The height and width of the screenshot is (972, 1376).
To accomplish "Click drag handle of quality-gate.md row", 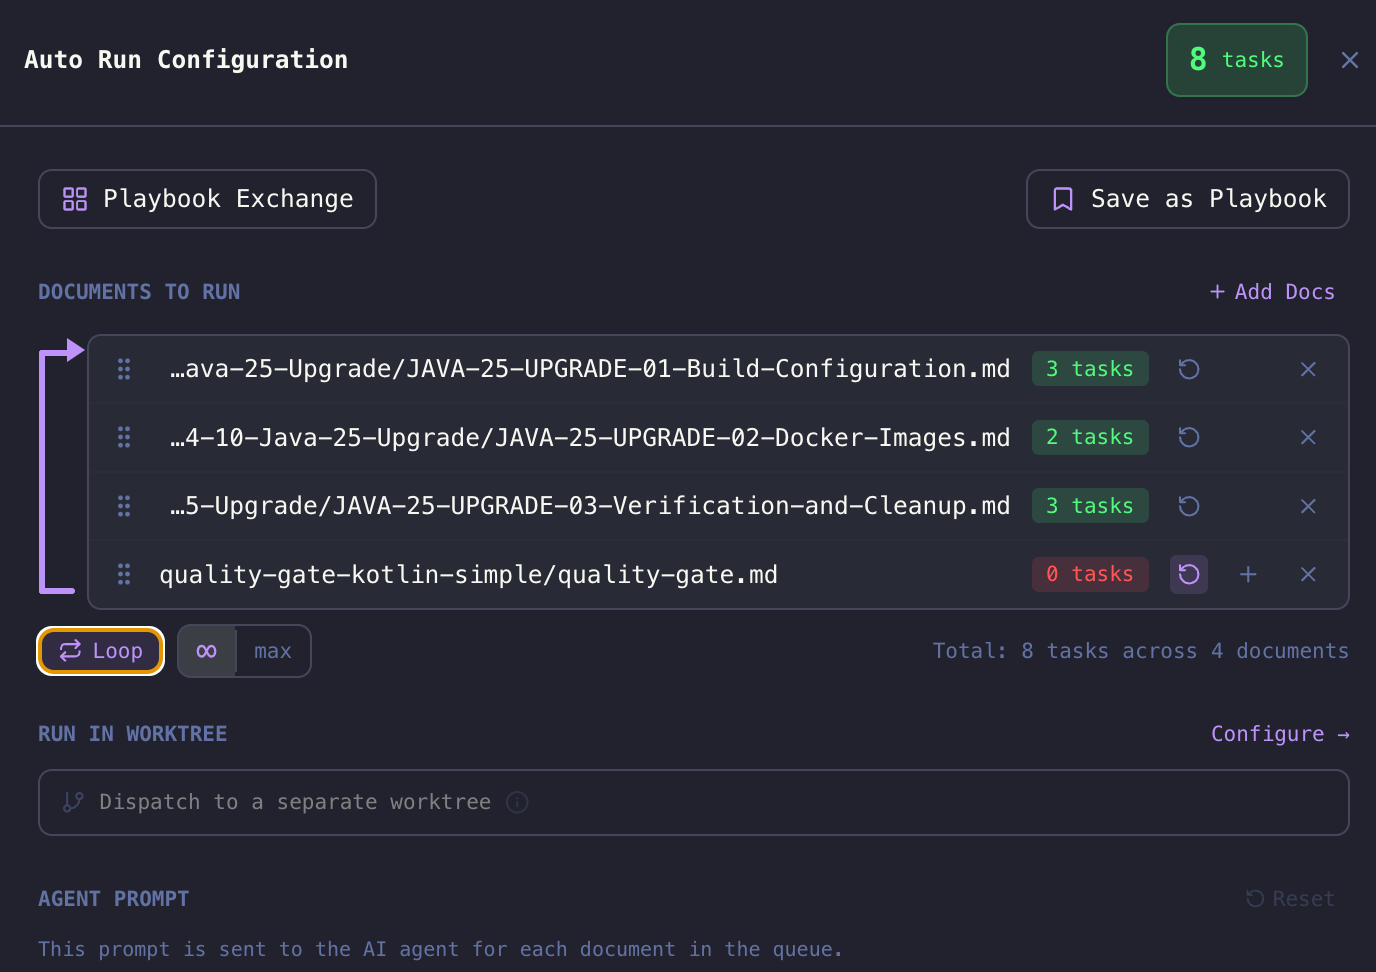I will coord(124,574).
